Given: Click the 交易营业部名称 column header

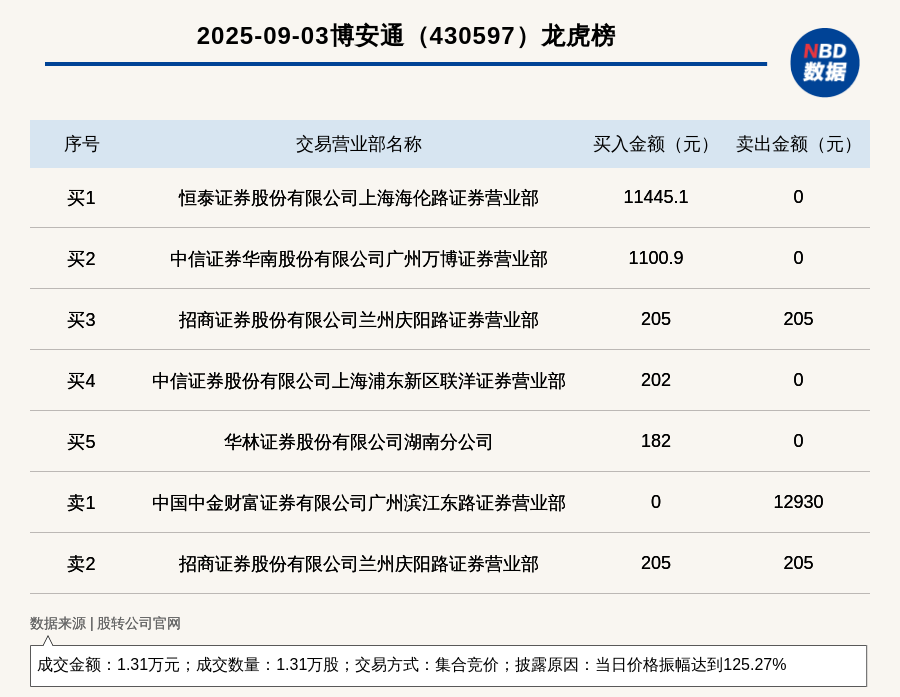Looking at the screenshot, I should [x=359, y=144].
